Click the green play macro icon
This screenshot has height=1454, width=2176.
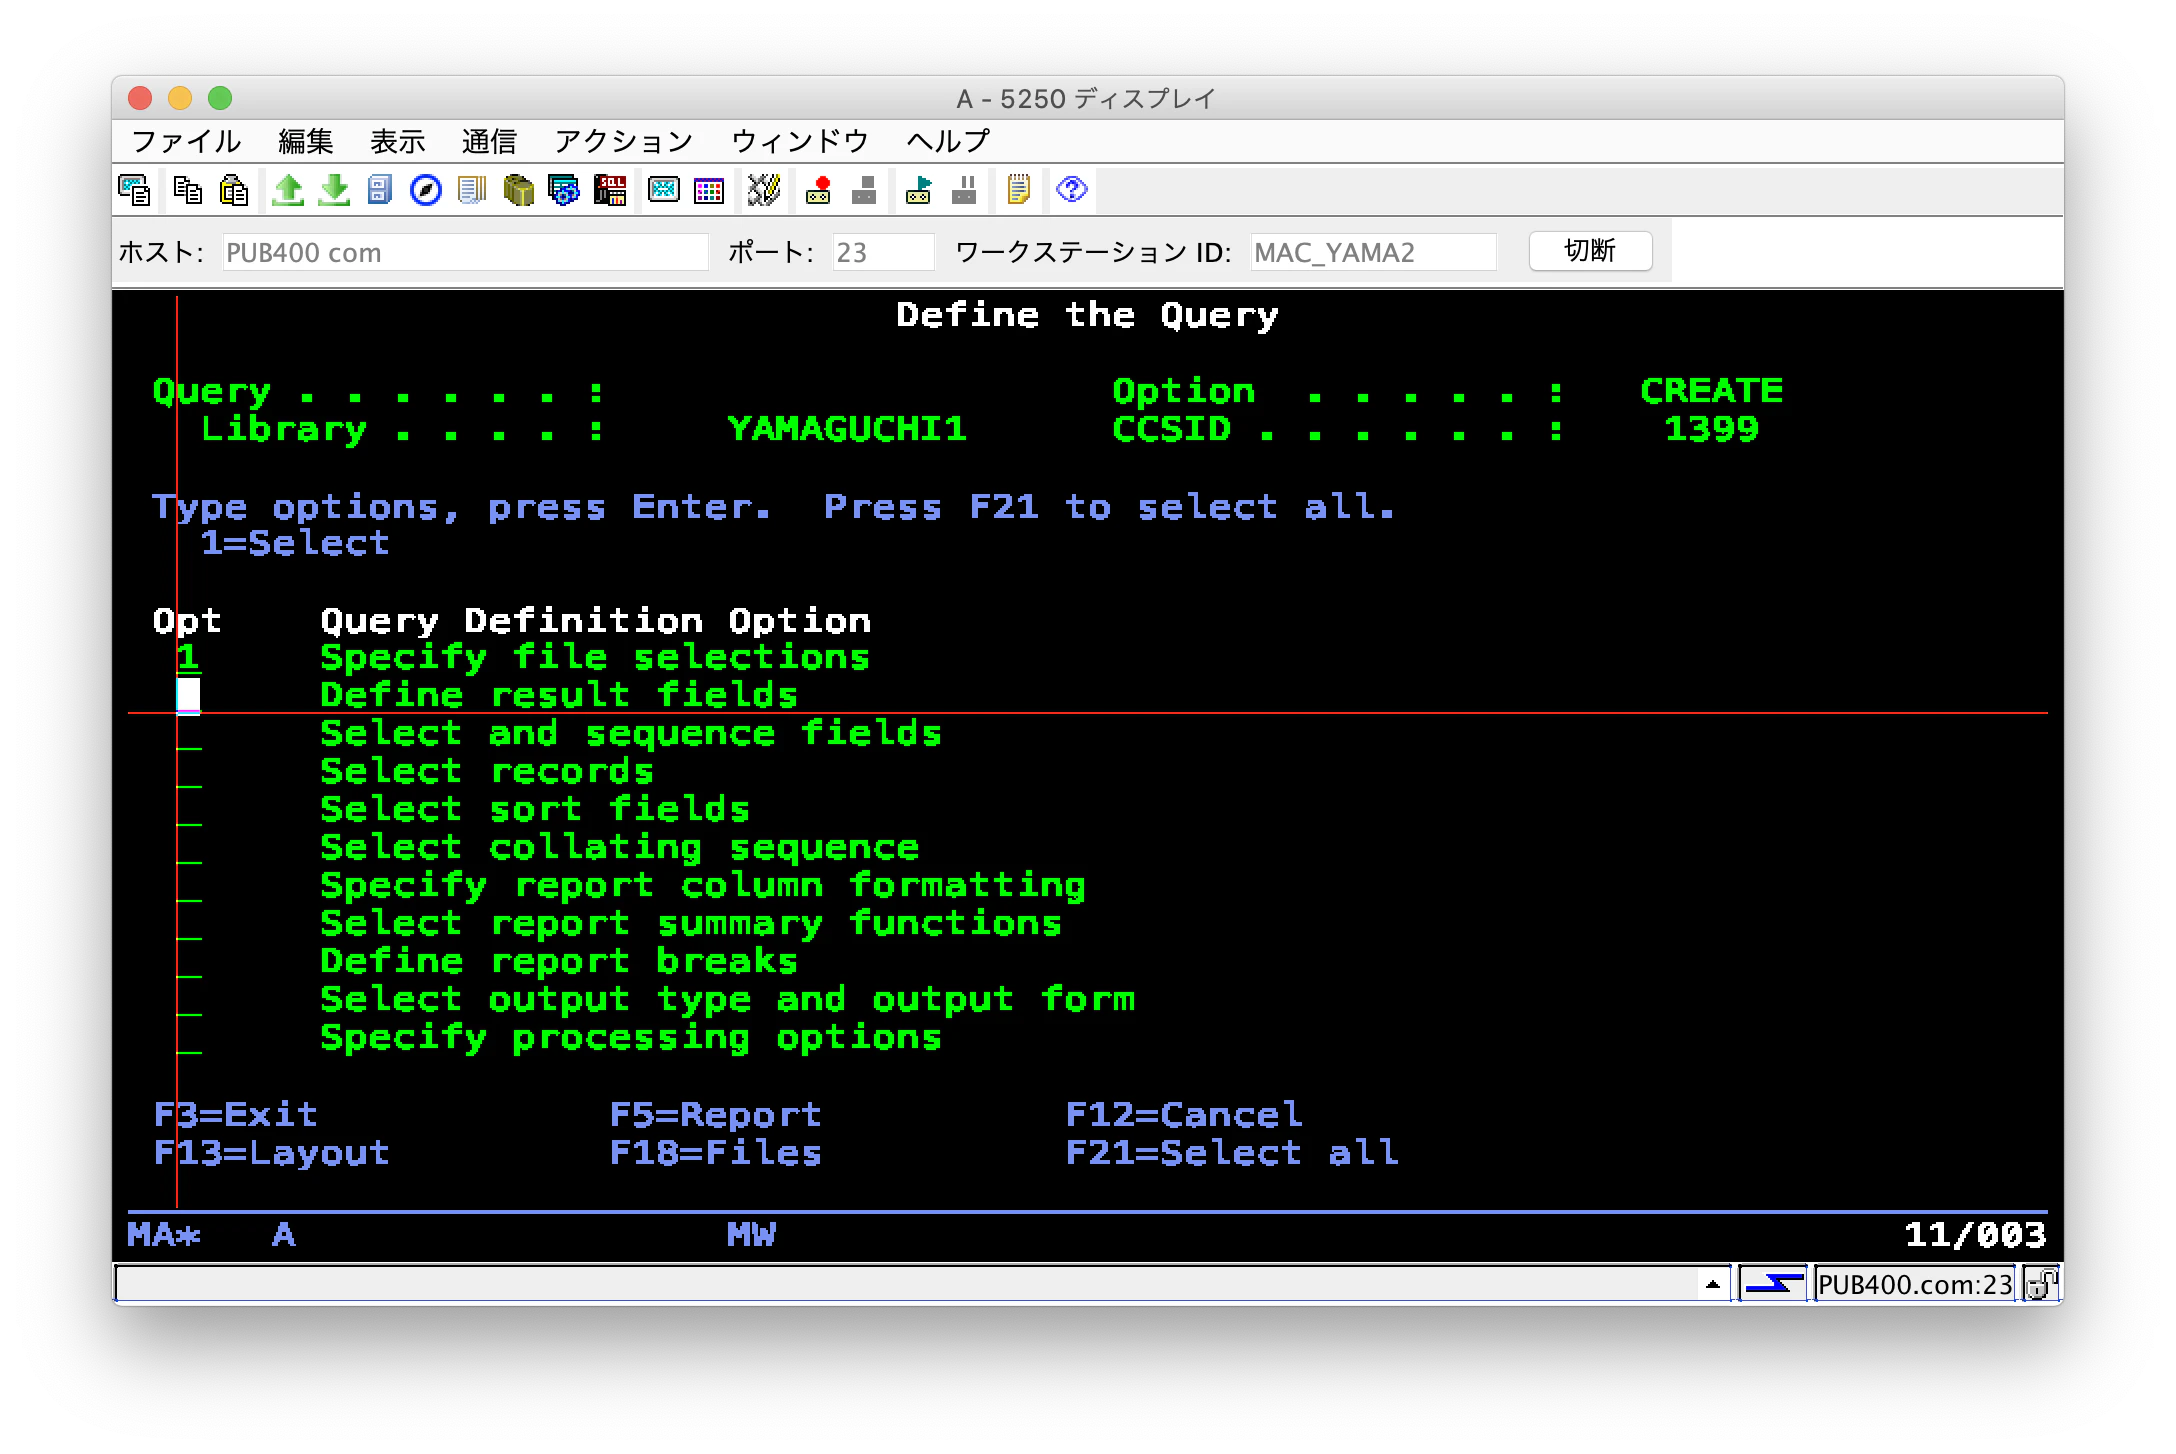(918, 190)
